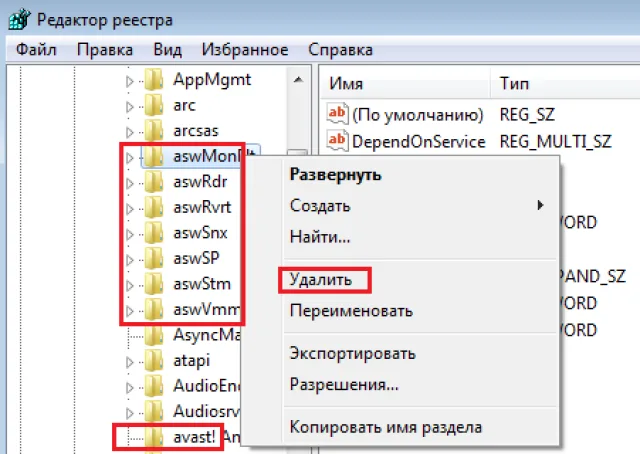640x454 pixels.
Task: Choose Переименовать in the context menu
Action: (x=351, y=311)
